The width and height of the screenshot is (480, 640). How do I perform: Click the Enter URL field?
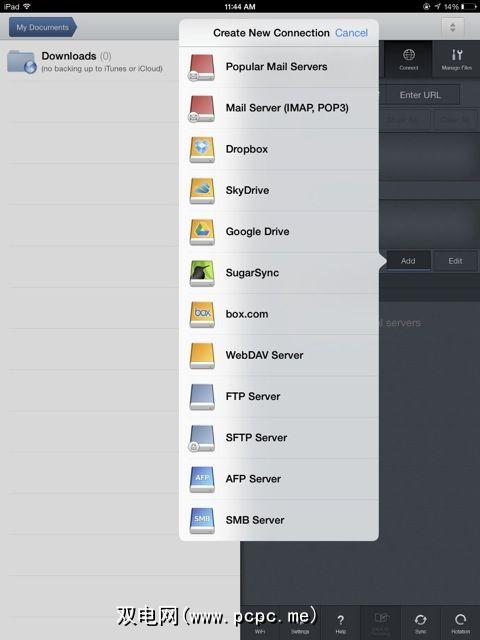pos(420,95)
